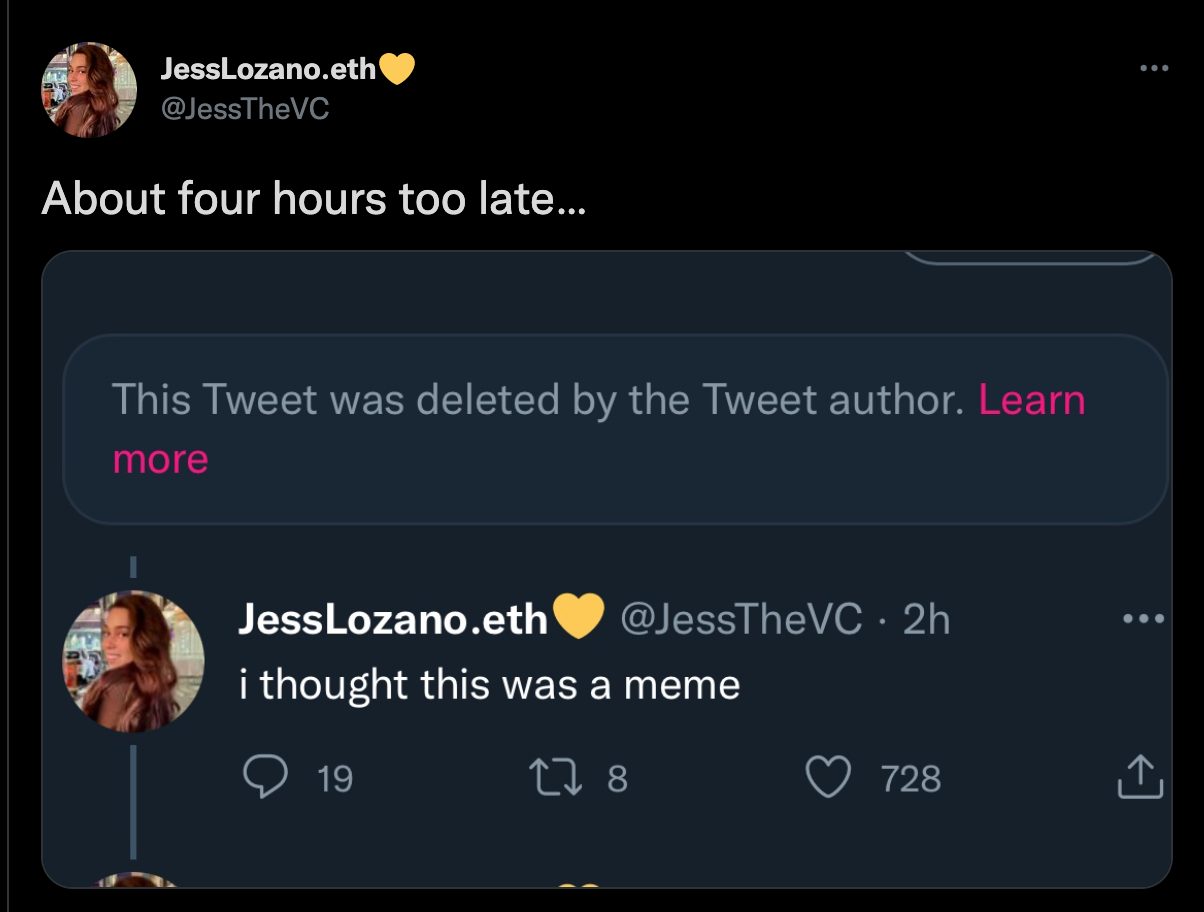Open the main tweet author's profile picture
This screenshot has width=1204, height=912.
pos(89,90)
